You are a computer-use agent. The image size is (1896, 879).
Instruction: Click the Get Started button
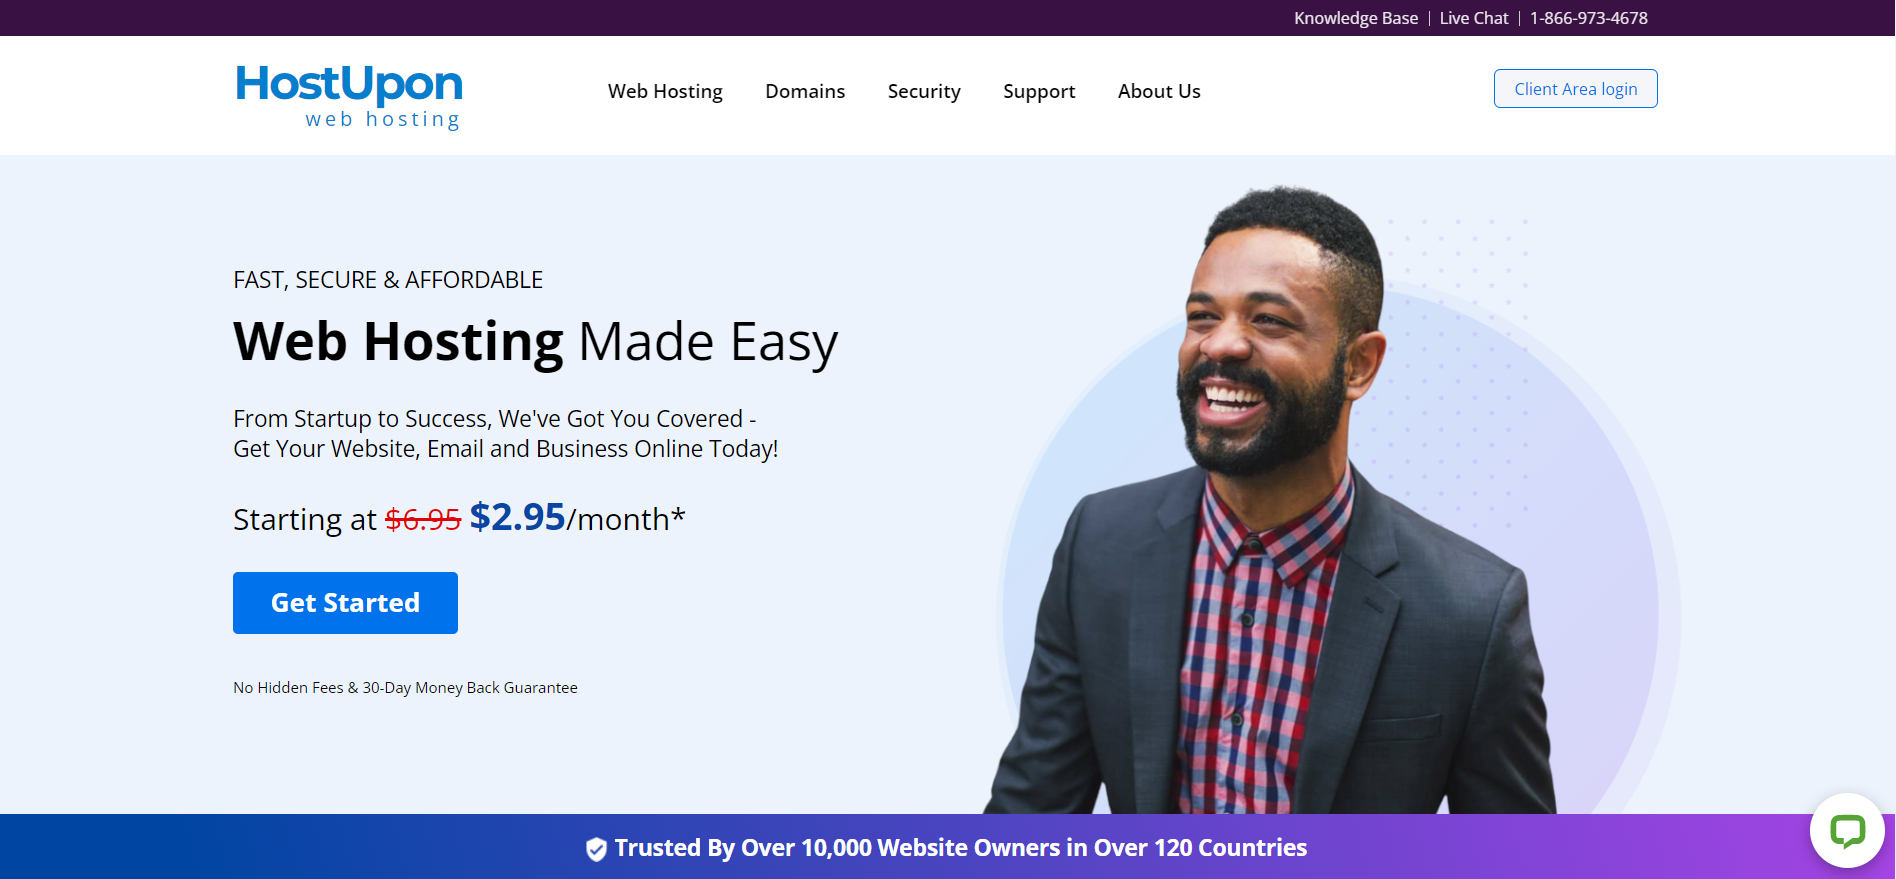point(345,603)
